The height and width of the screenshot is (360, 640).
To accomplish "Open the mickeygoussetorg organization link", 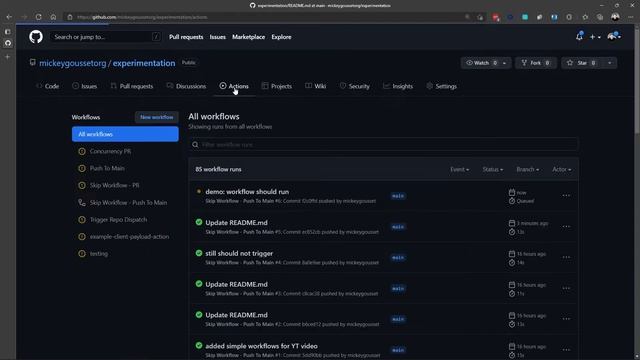I will (73, 63).
